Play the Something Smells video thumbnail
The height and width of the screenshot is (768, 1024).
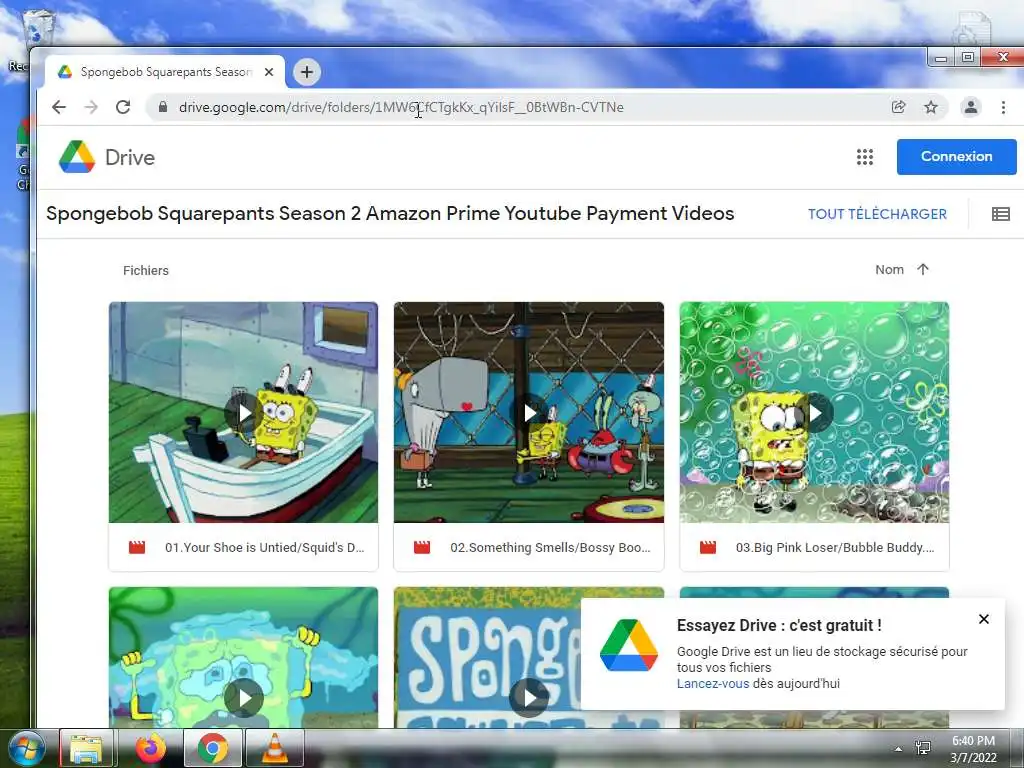(529, 412)
